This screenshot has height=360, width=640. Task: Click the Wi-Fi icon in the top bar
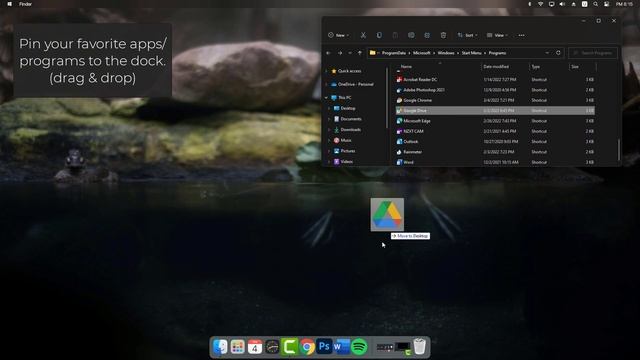point(540,4)
